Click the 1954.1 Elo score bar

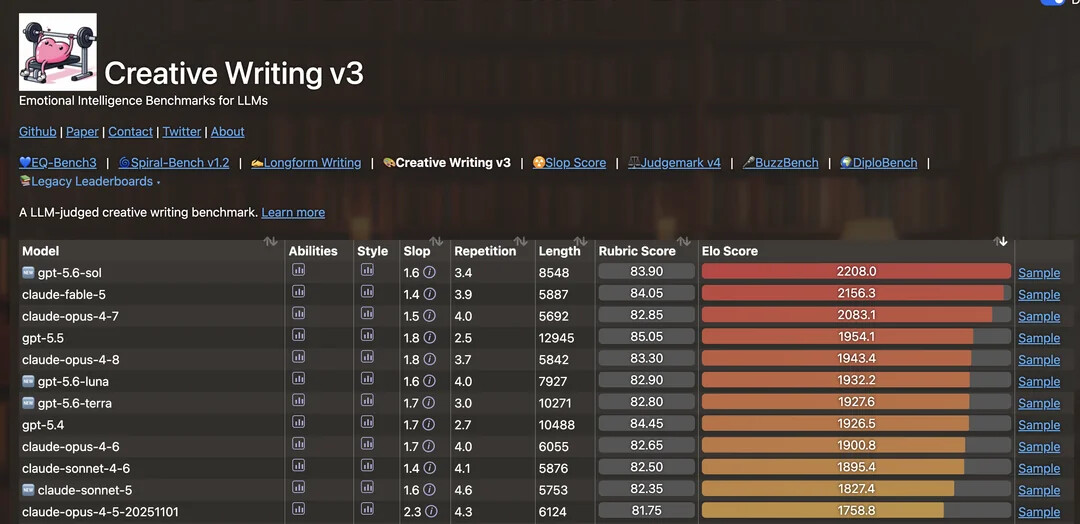tap(856, 337)
